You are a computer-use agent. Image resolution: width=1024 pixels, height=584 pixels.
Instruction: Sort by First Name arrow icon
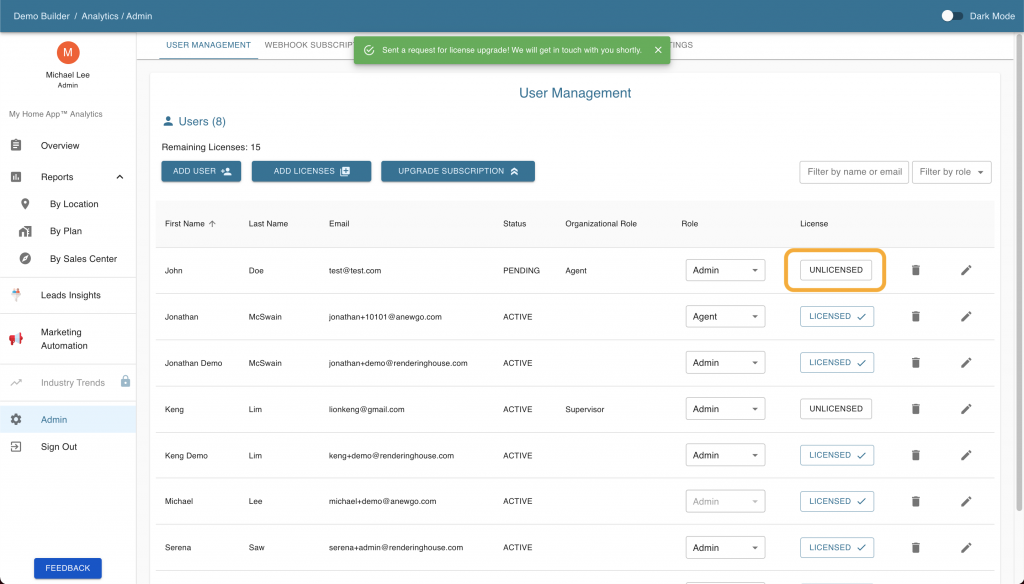pos(212,223)
